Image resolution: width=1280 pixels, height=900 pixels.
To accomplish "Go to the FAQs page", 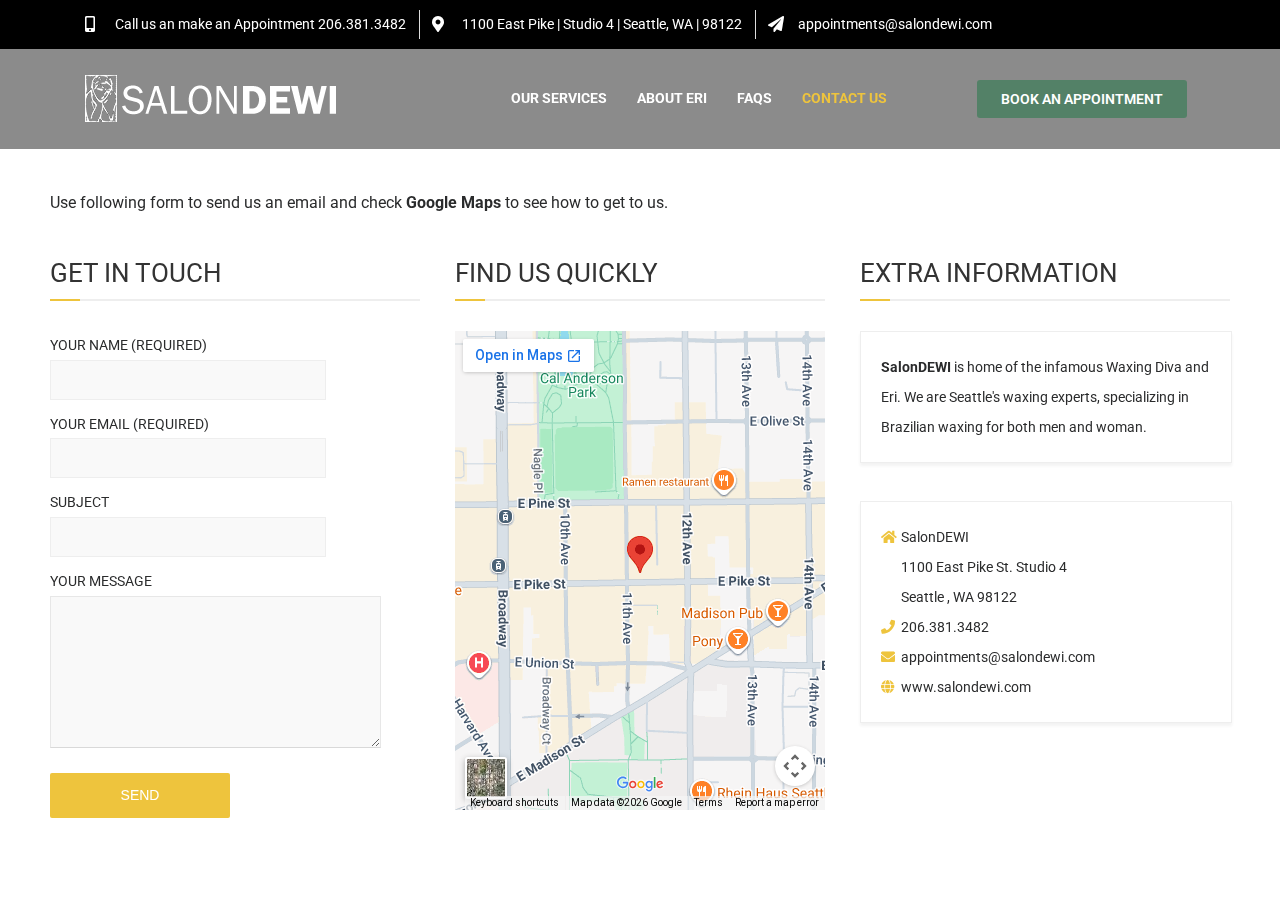I will point(754,98).
